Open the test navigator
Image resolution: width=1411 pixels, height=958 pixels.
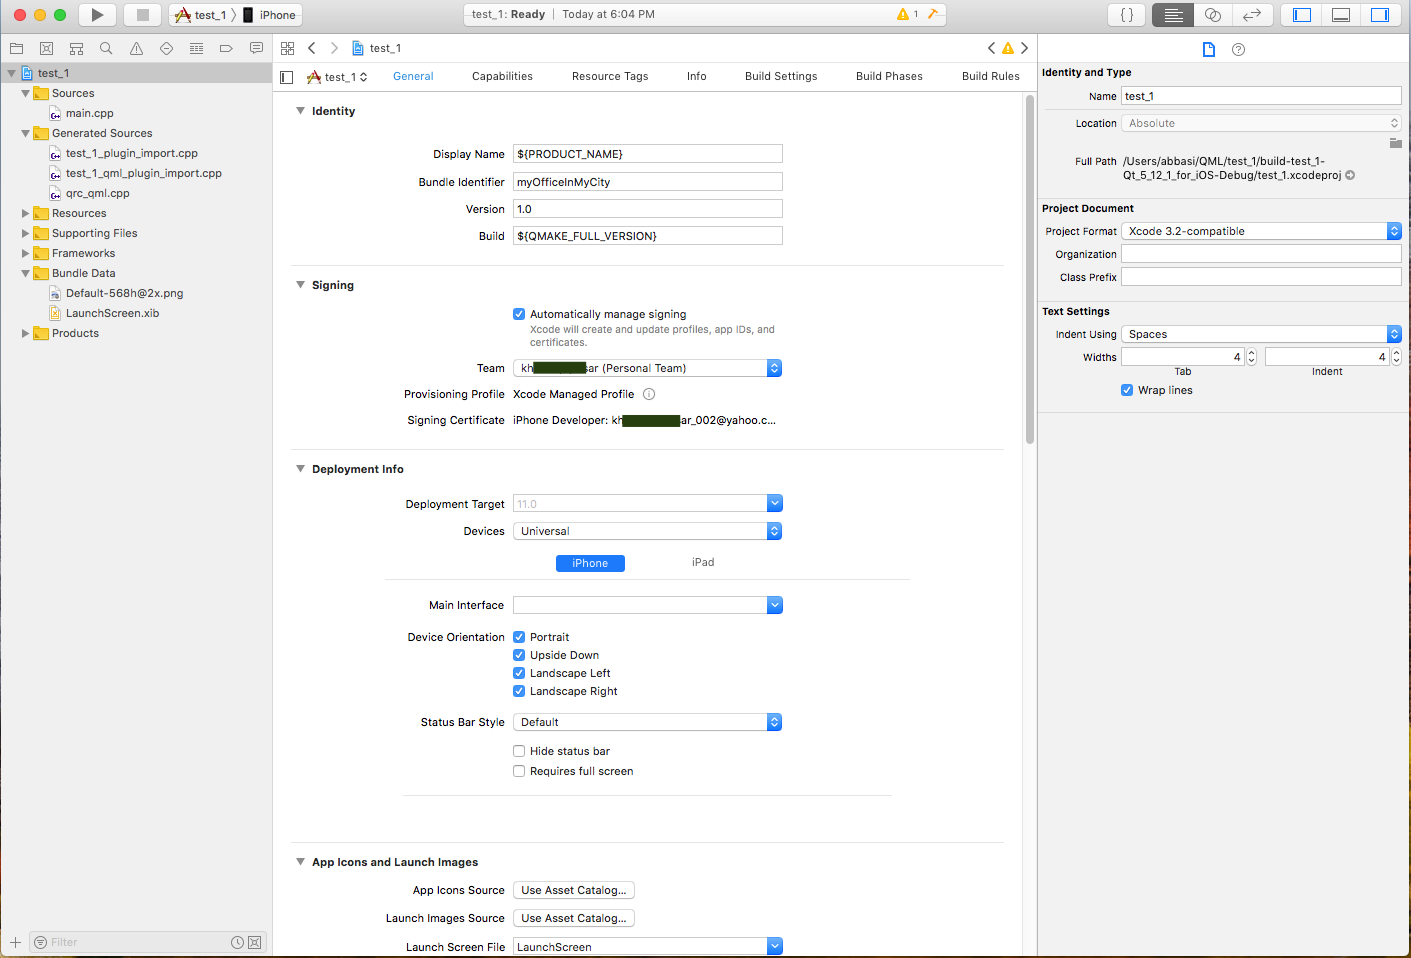point(166,48)
